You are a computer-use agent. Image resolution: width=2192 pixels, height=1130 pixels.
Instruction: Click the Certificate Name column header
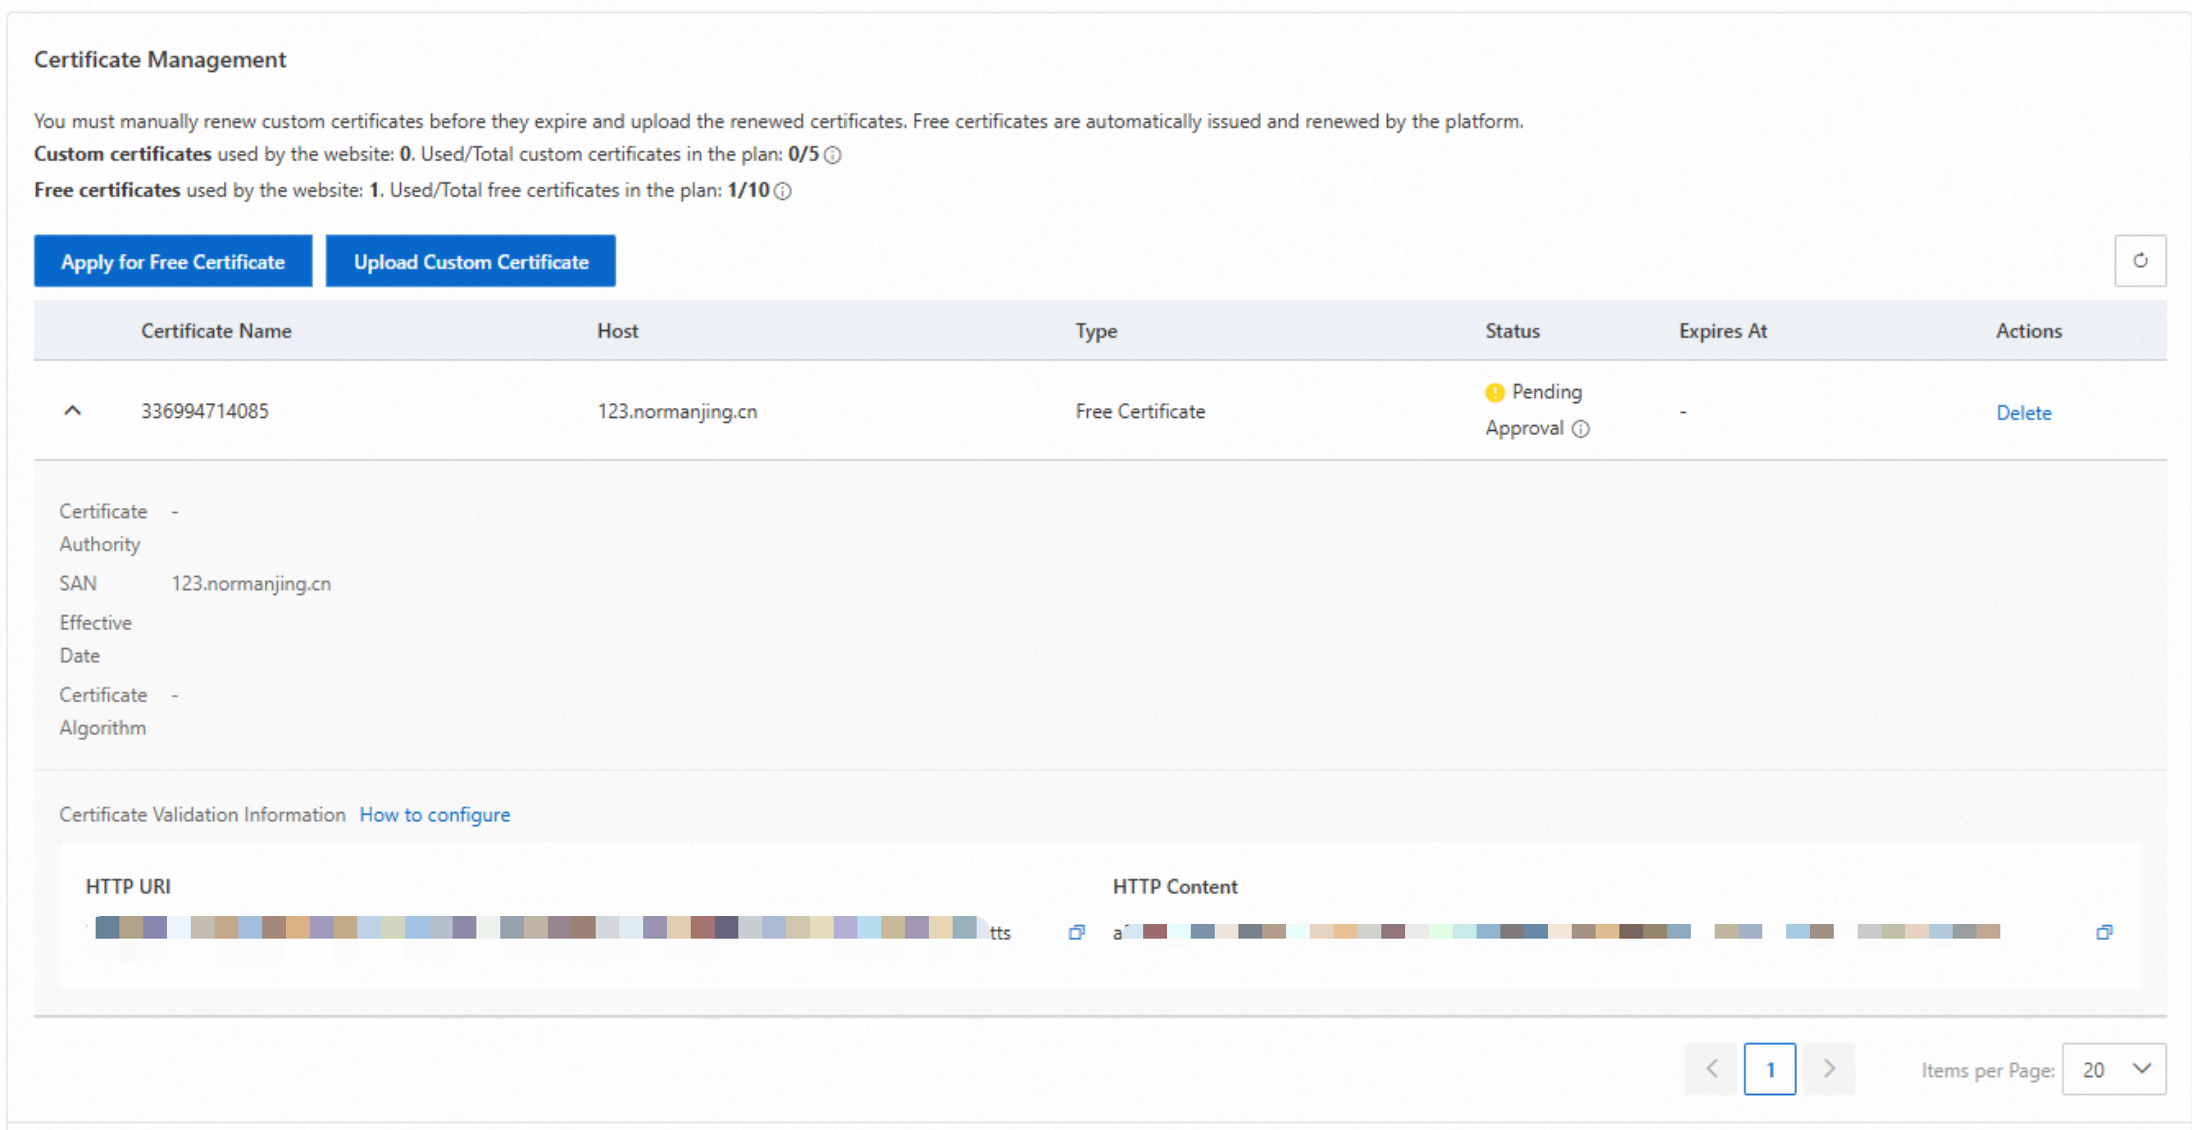click(x=216, y=331)
